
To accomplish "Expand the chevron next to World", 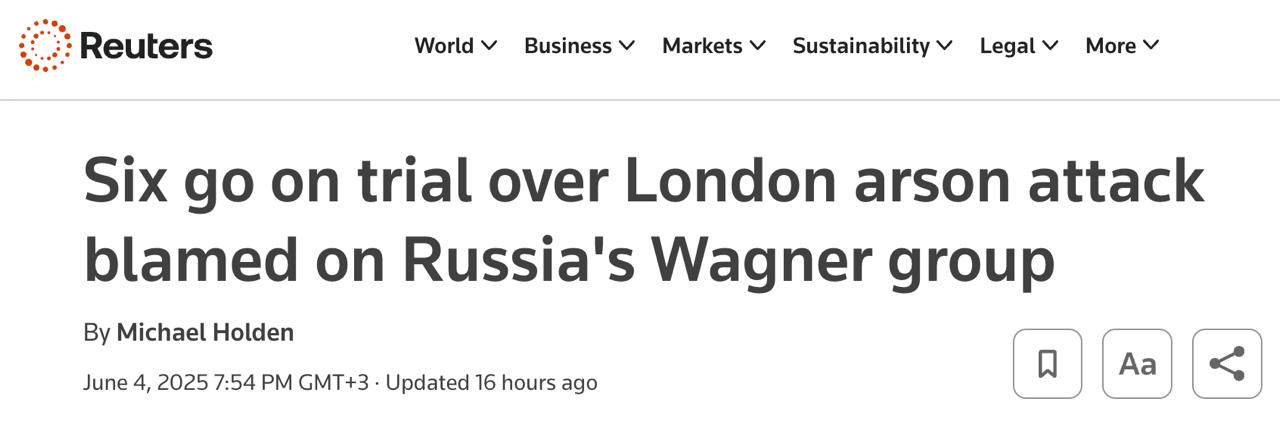I will (489, 46).
